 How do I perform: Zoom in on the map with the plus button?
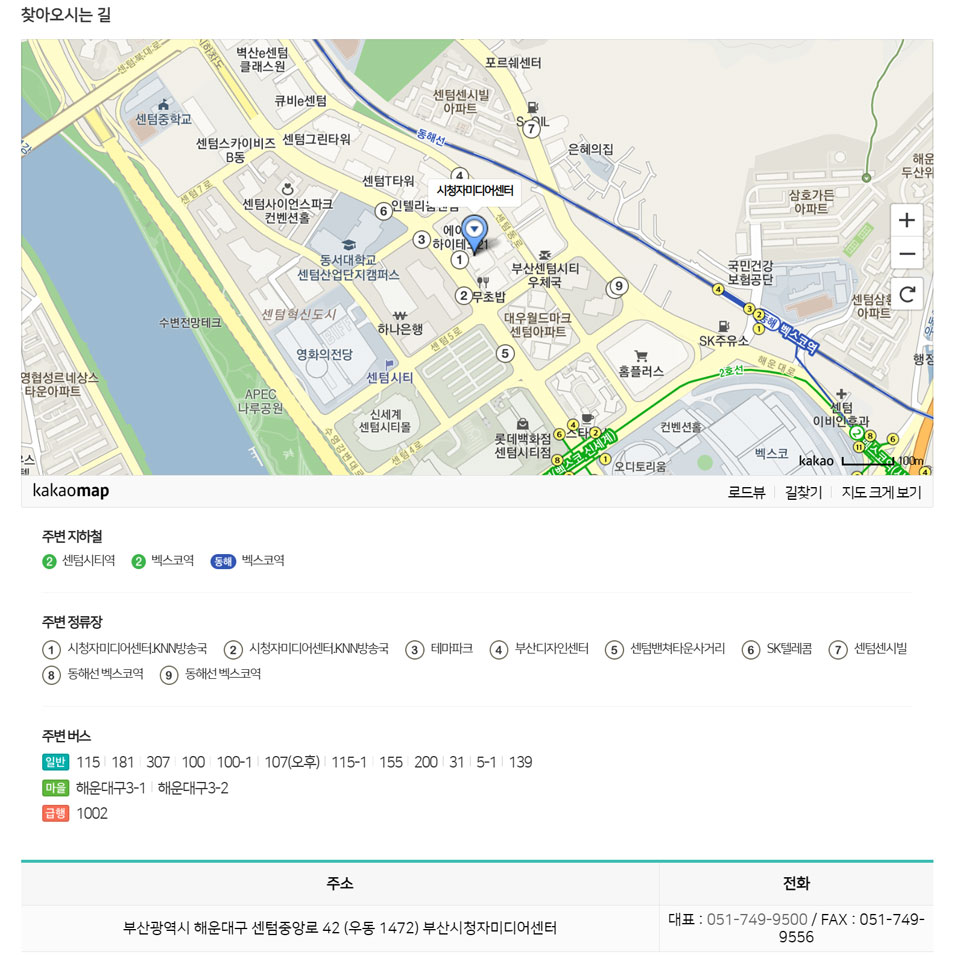[907, 220]
